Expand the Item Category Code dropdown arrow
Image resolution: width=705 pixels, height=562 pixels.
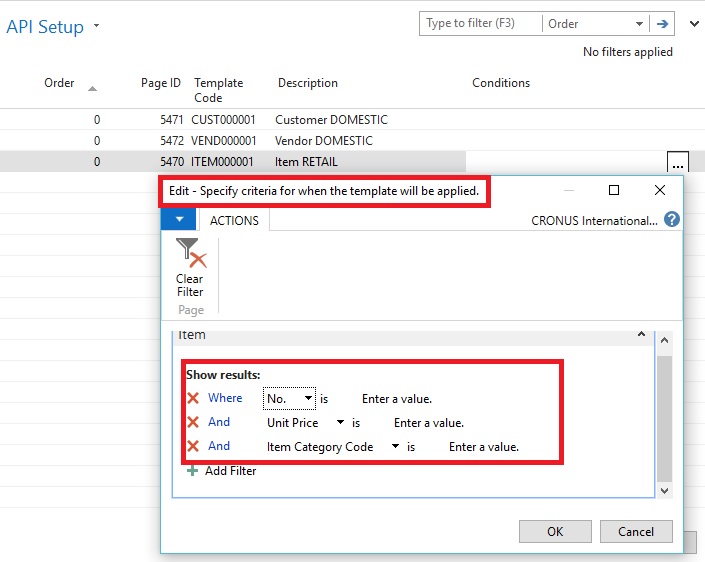[x=395, y=447]
